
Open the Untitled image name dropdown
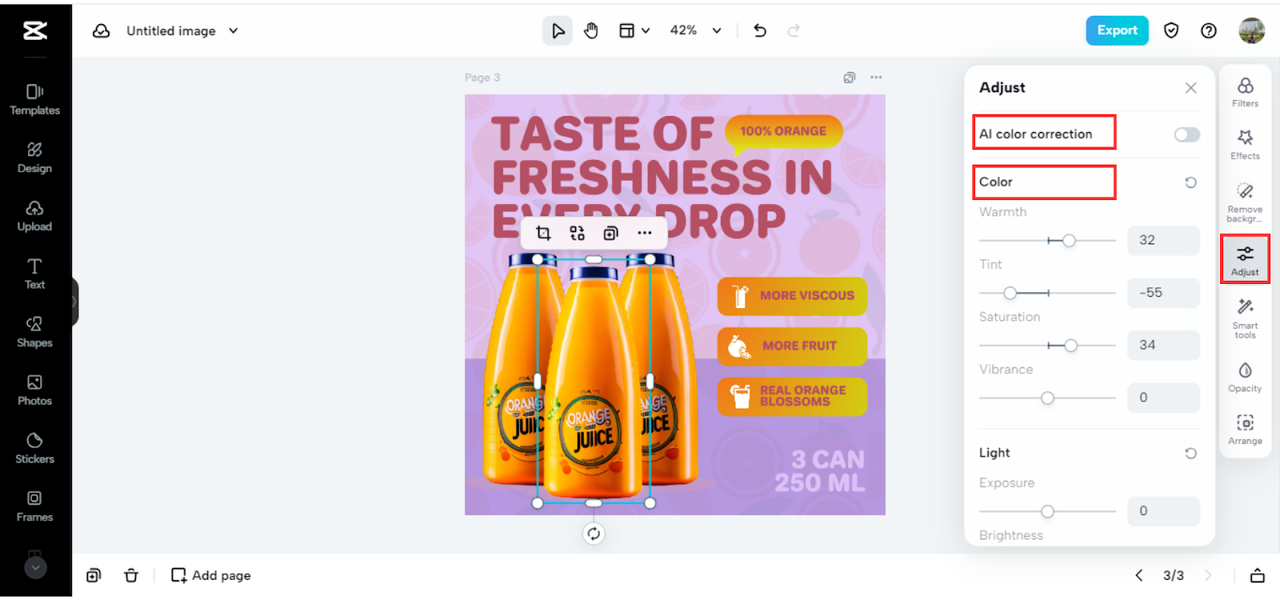tap(182, 31)
